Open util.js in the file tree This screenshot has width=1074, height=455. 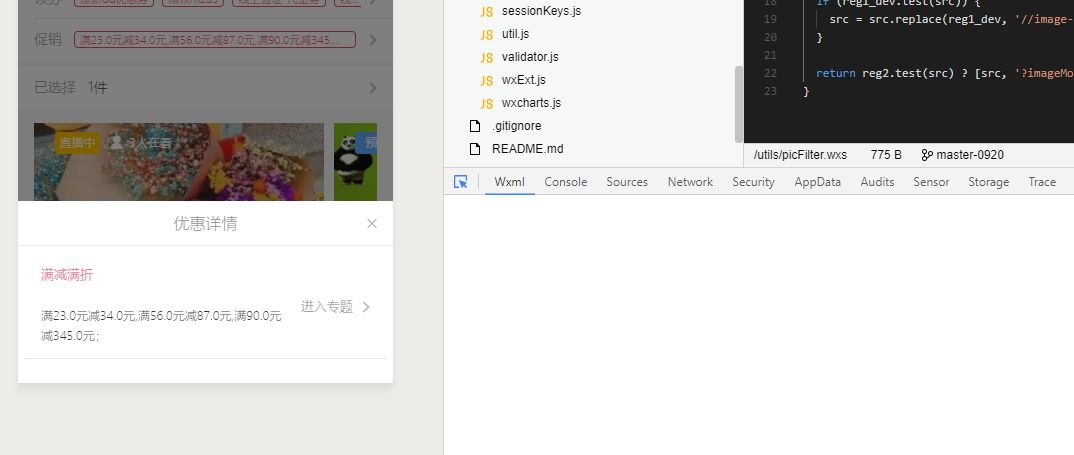pyautogui.click(x=515, y=34)
